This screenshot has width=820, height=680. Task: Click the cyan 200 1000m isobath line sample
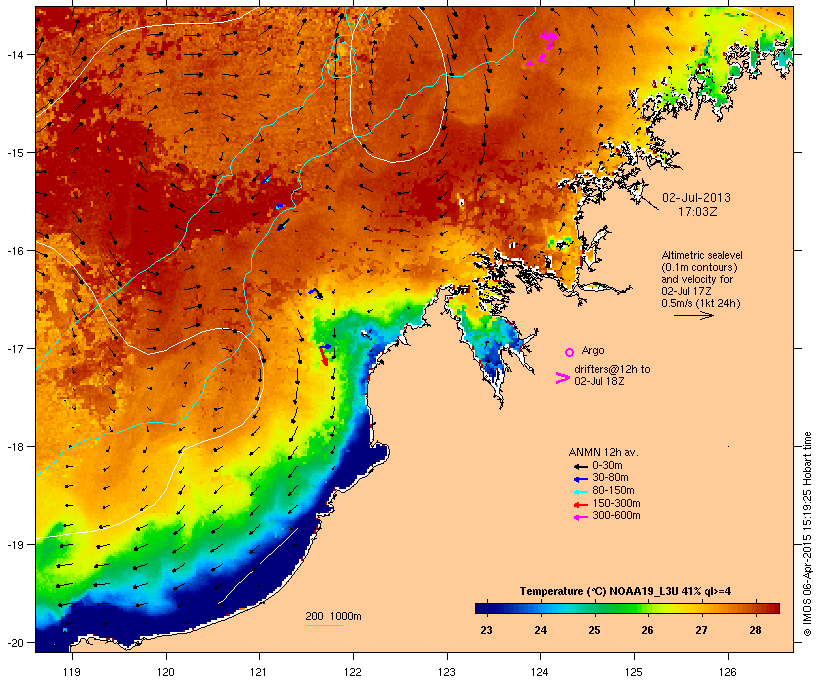(x=324, y=625)
